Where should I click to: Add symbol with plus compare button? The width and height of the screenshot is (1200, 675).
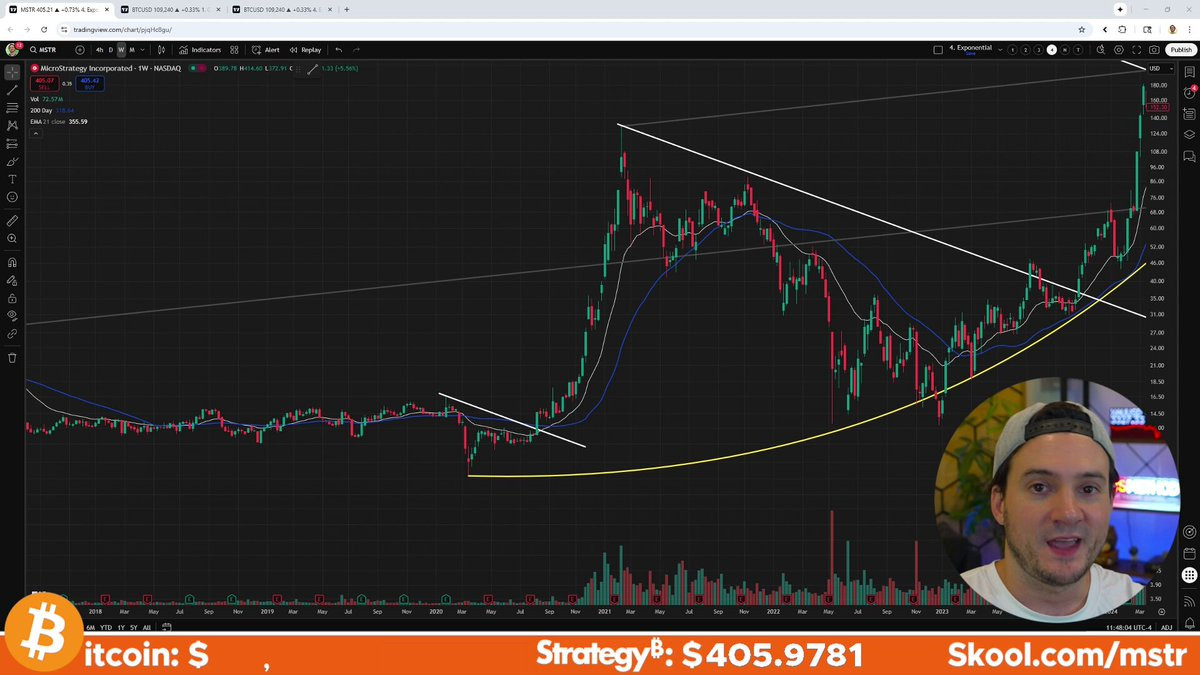point(80,49)
